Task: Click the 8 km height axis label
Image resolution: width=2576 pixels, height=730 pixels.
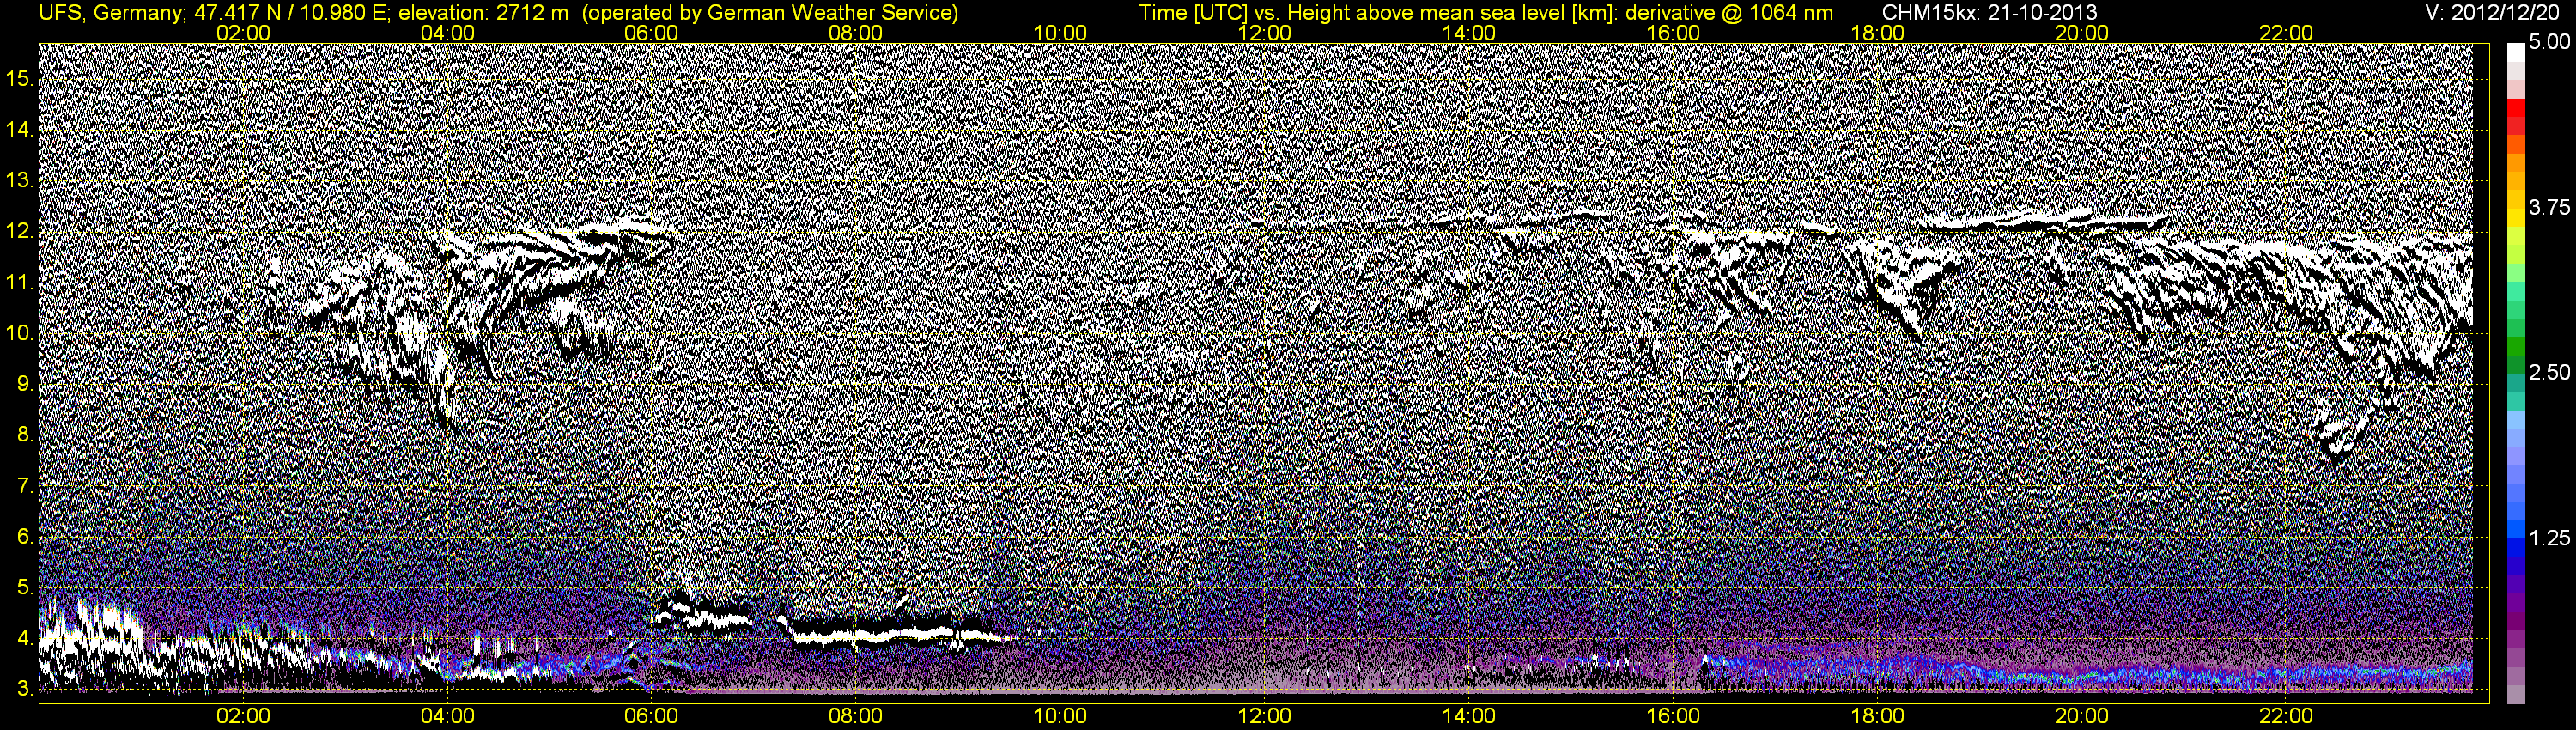Action: pos(25,435)
